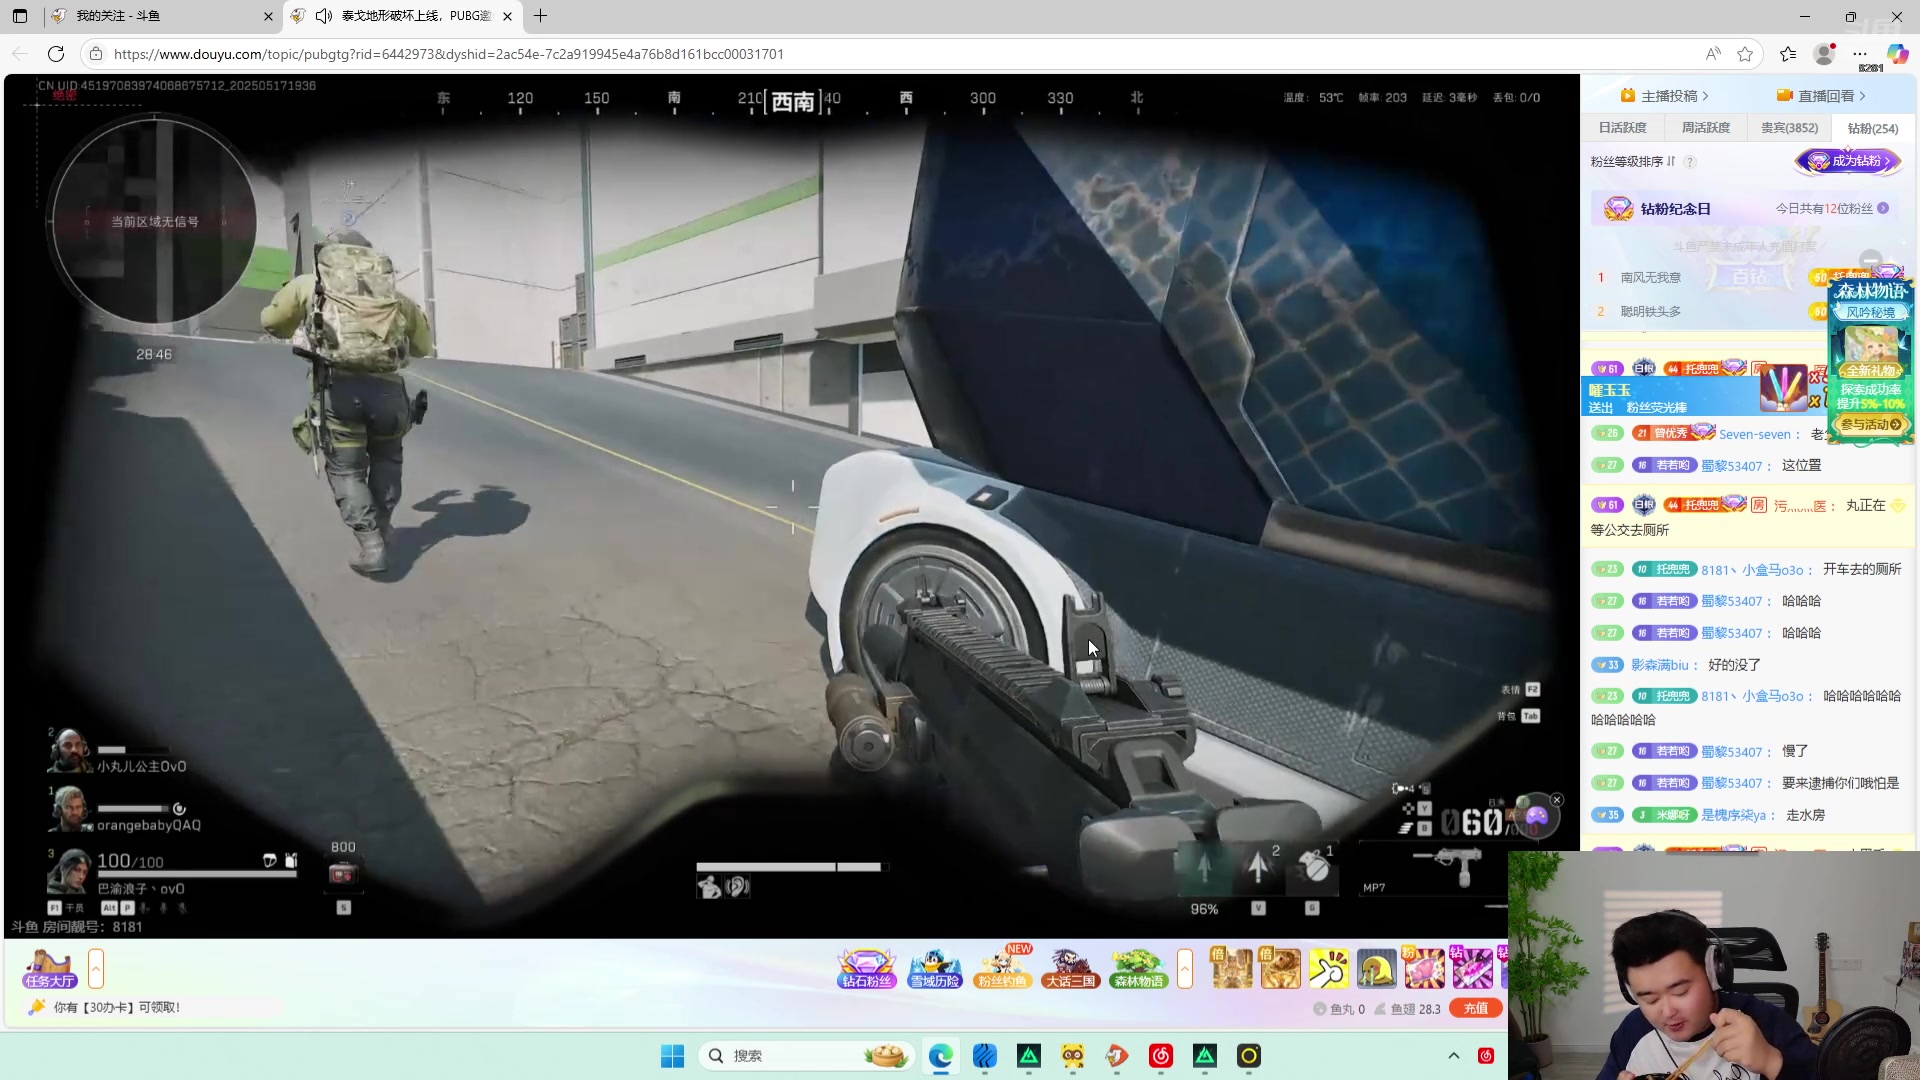
Task: Click the Windows taskbar search box
Action: click(x=808, y=1056)
